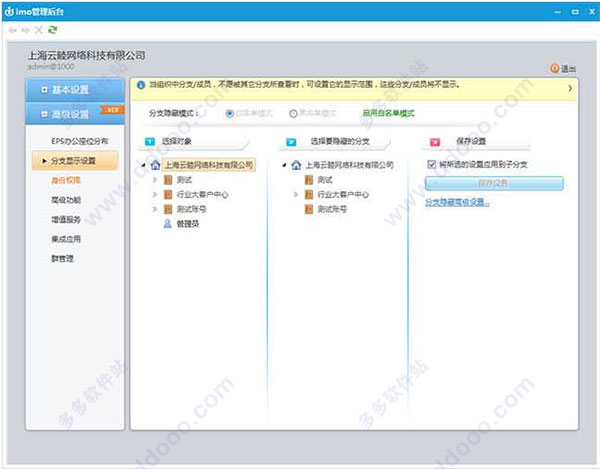Collapse the yellow info banner arrow

pos(570,88)
